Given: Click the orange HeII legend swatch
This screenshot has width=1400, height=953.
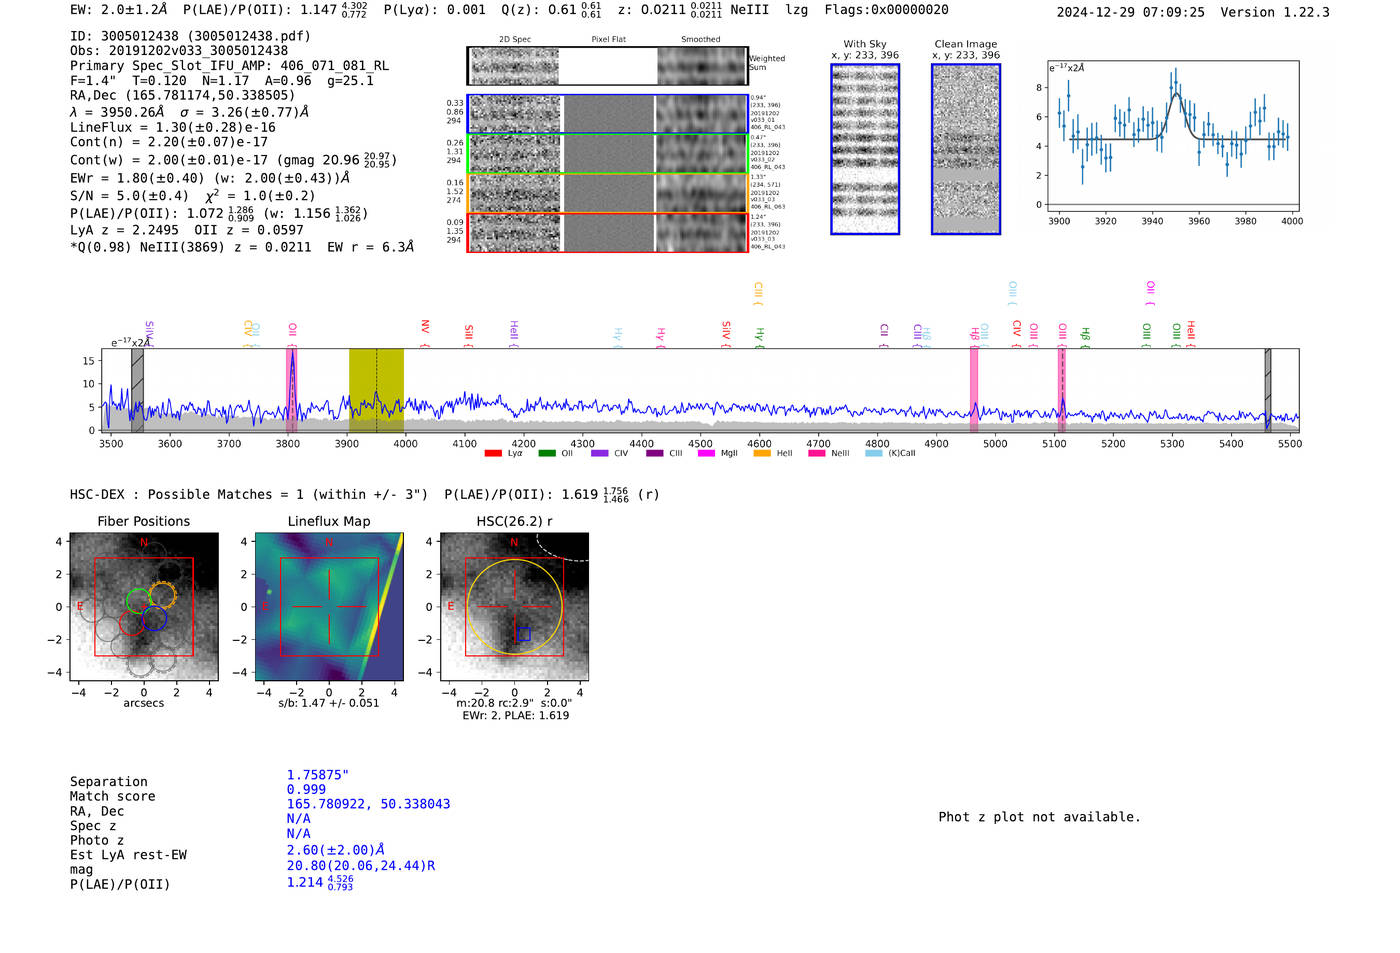Looking at the screenshot, I should tap(762, 453).
